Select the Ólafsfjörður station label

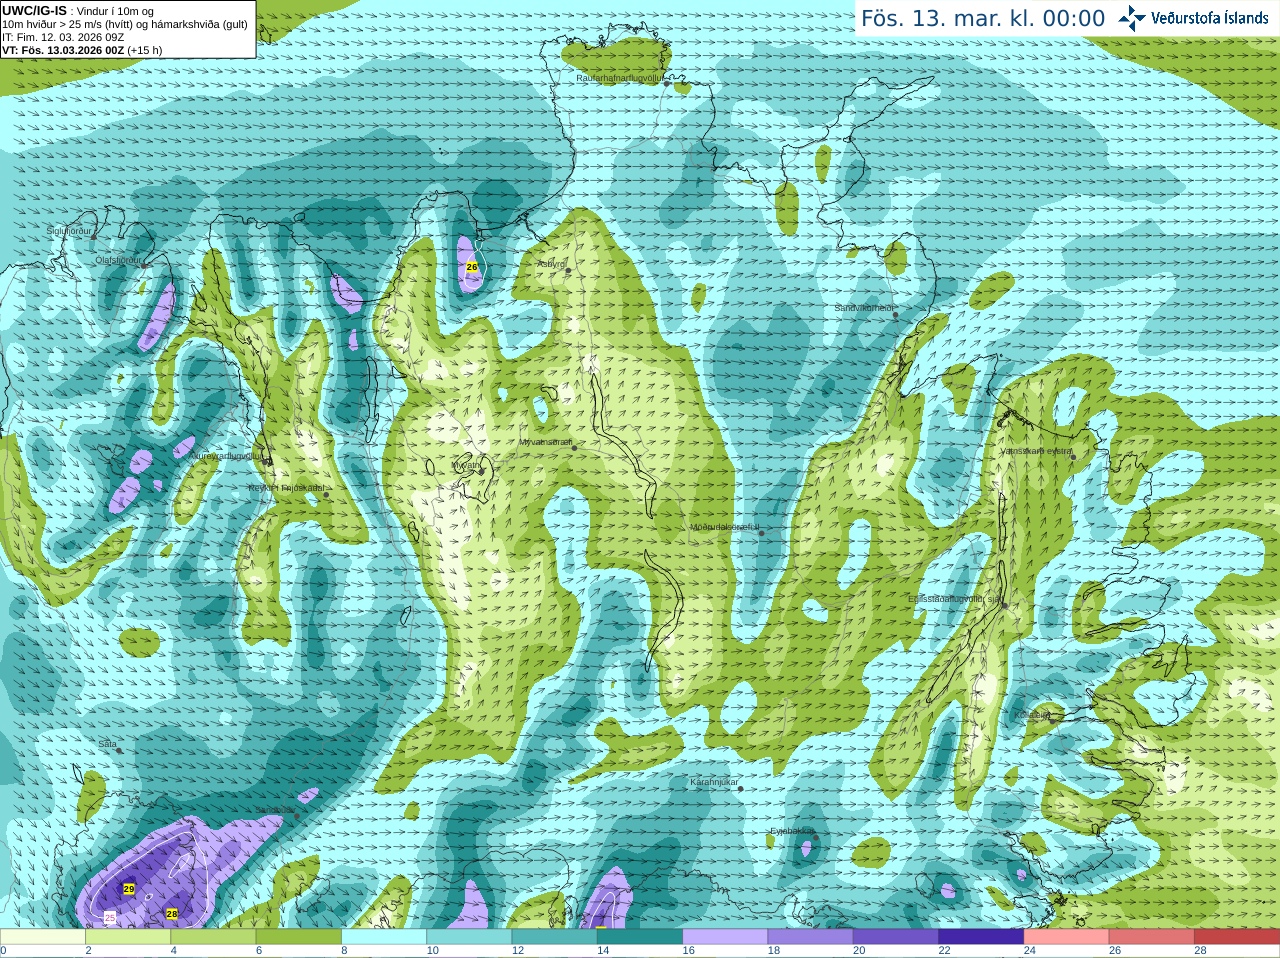118,260
